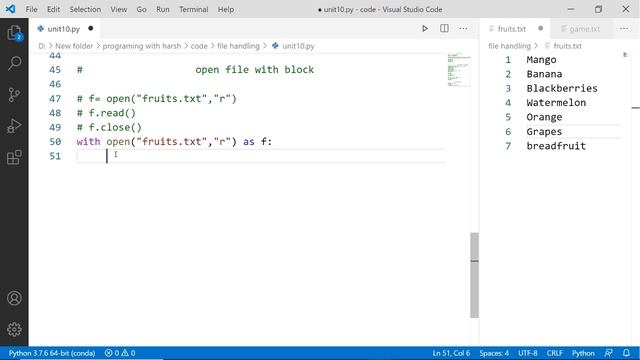Expand 'New folder' breadcrumb
This screenshot has width=640, height=360.
[x=74, y=46]
